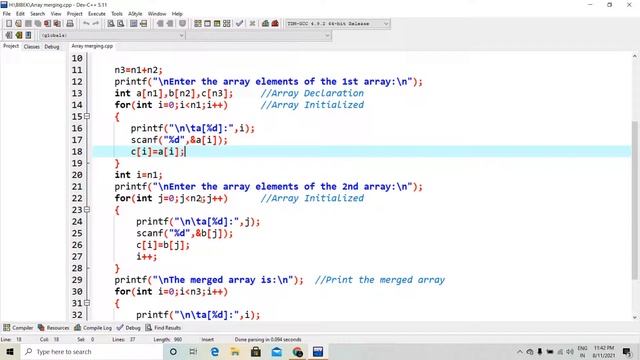The height and width of the screenshot is (360, 640).
Task: Create a new file from the toolbar
Action: 9,24
